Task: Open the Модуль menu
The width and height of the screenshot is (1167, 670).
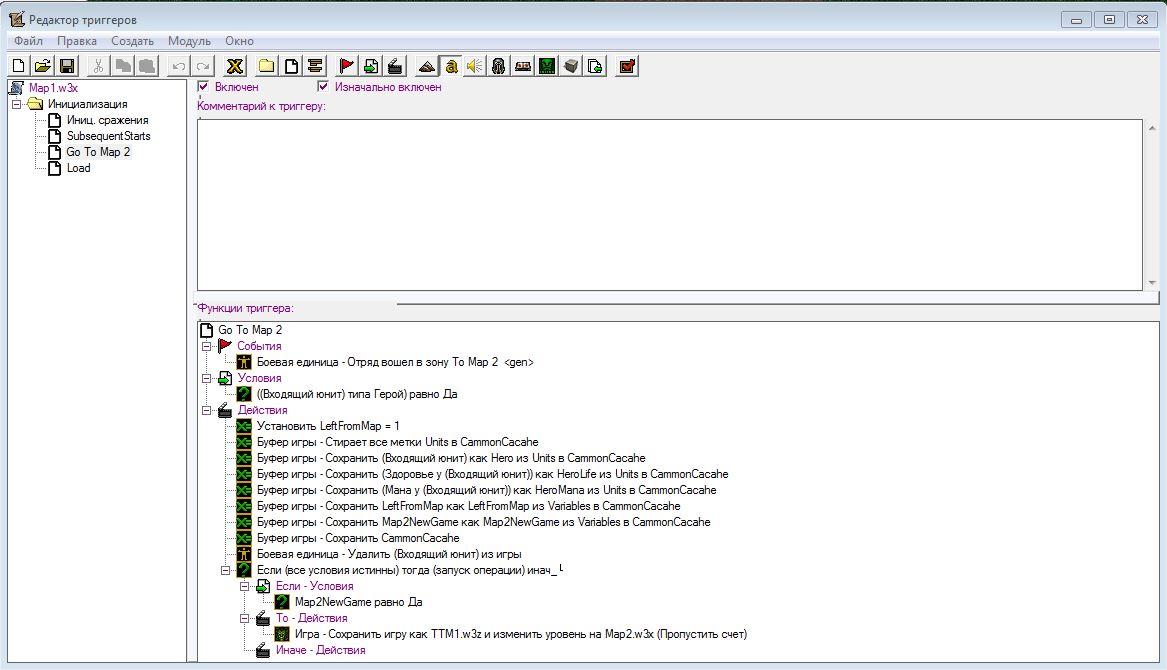Action: 189,41
